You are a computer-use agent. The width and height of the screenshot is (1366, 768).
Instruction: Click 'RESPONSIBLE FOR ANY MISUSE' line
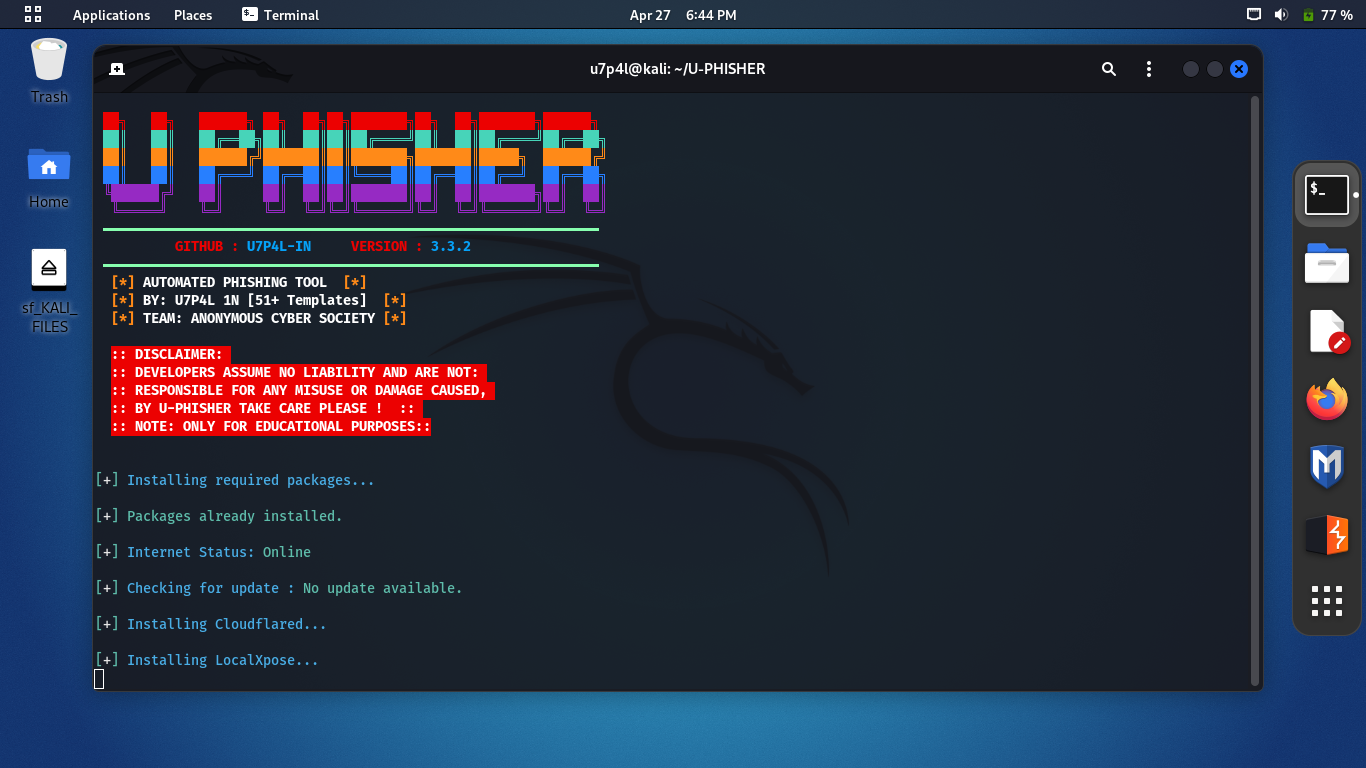[303, 390]
